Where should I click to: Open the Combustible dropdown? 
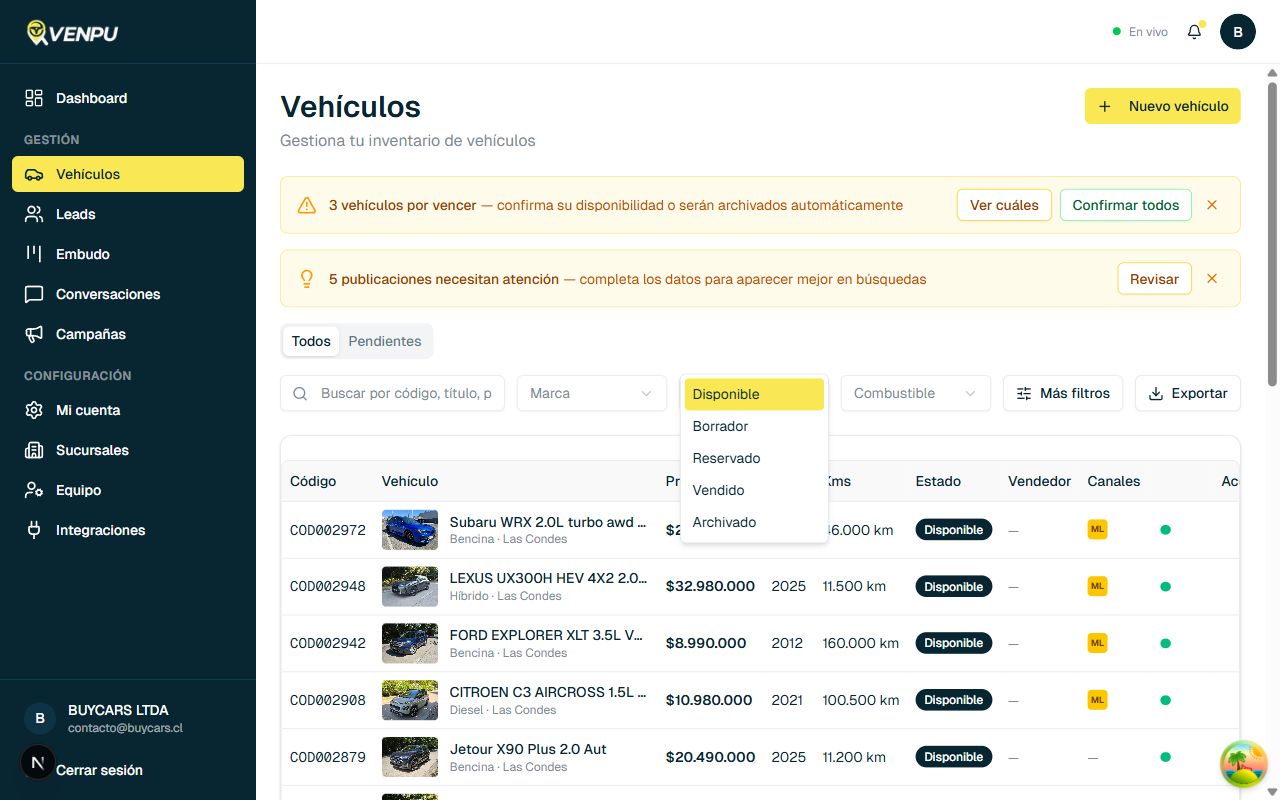[x=915, y=393]
